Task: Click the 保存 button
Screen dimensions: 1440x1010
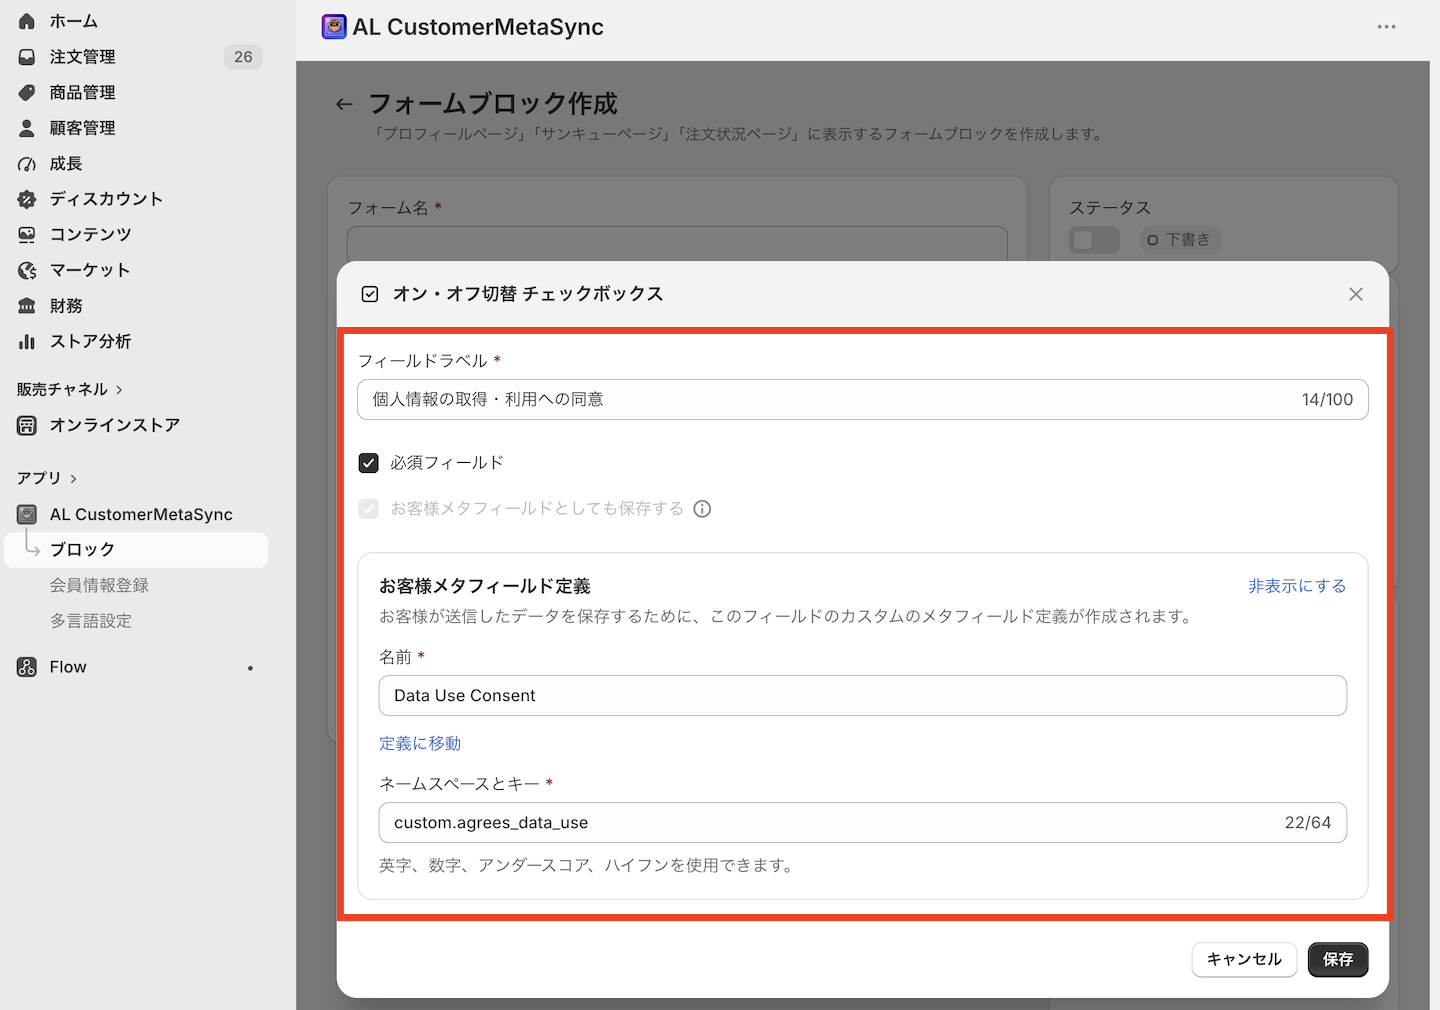Action: [1338, 960]
